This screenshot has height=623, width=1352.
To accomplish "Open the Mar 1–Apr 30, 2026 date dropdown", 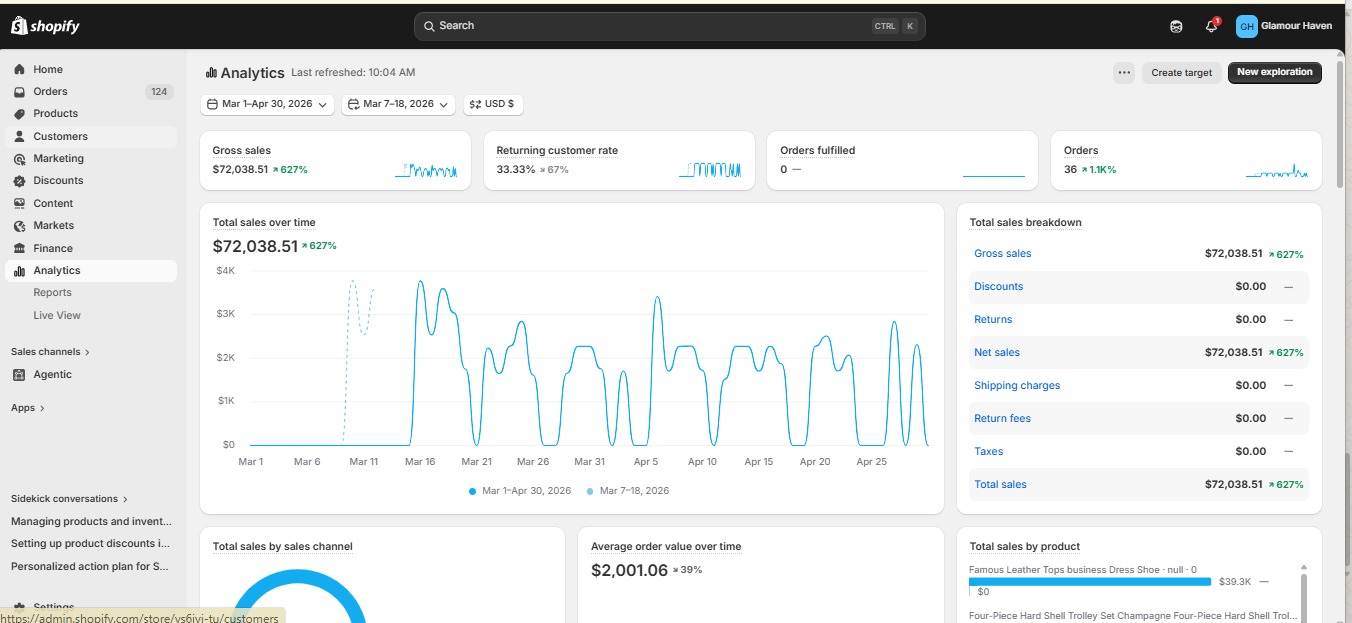I will [x=267, y=104].
